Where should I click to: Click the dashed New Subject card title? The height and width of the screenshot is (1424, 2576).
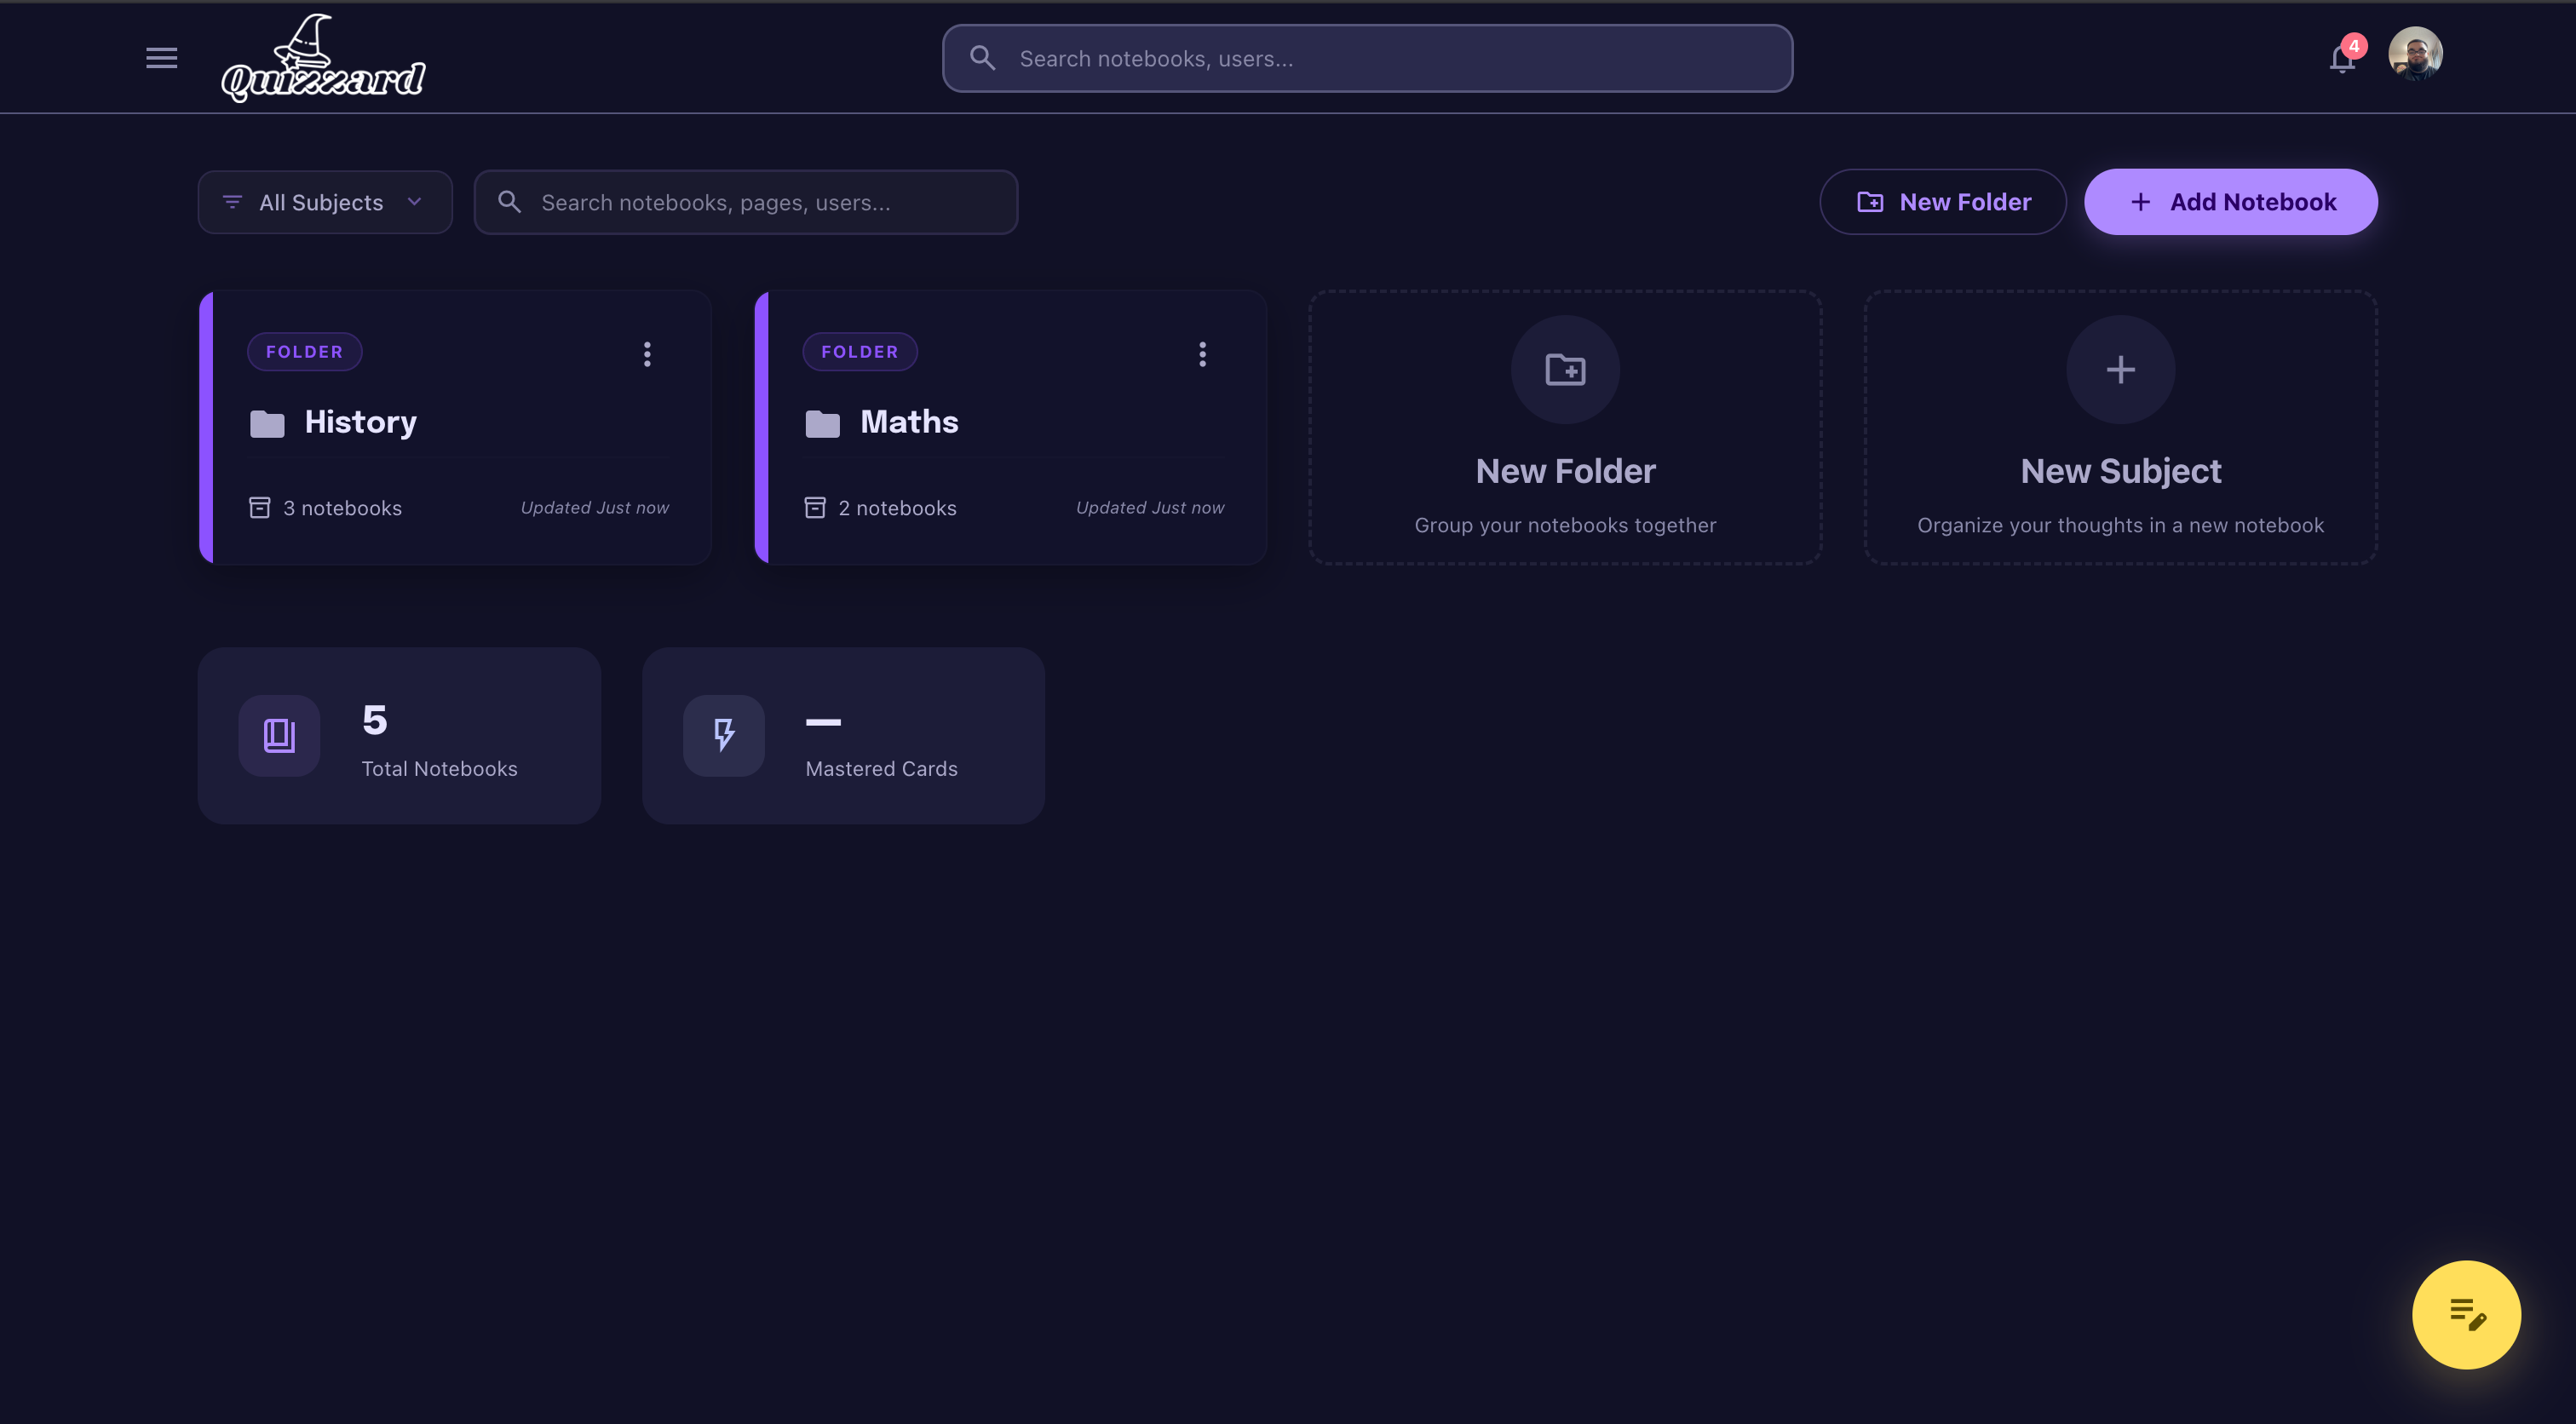coord(2120,471)
